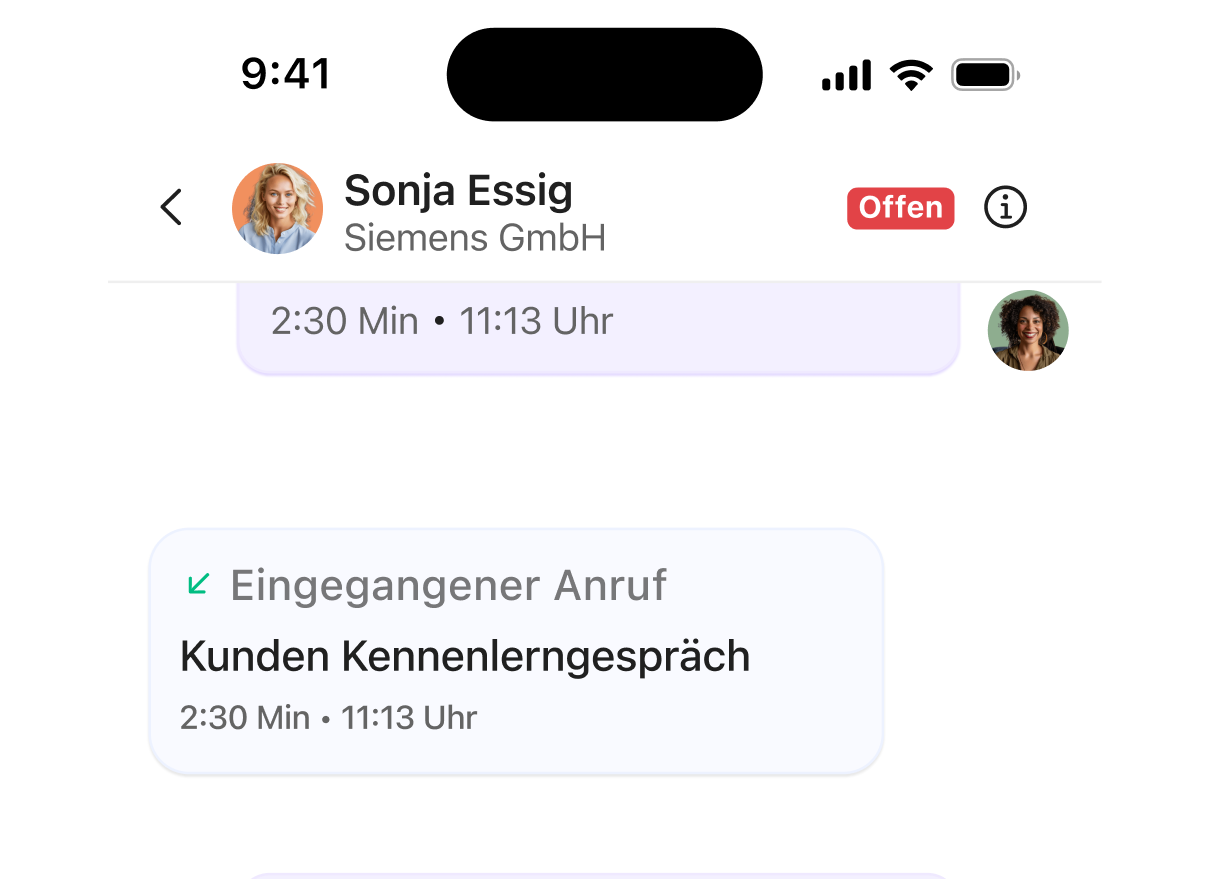This screenshot has height=879, width=1212.
Task: Tap the cellular signal strength icon
Action: point(846,73)
